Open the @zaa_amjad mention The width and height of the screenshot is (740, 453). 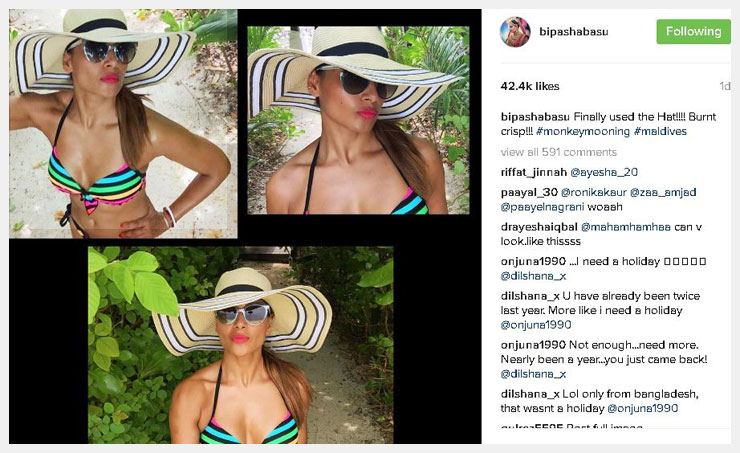[663, 192]
